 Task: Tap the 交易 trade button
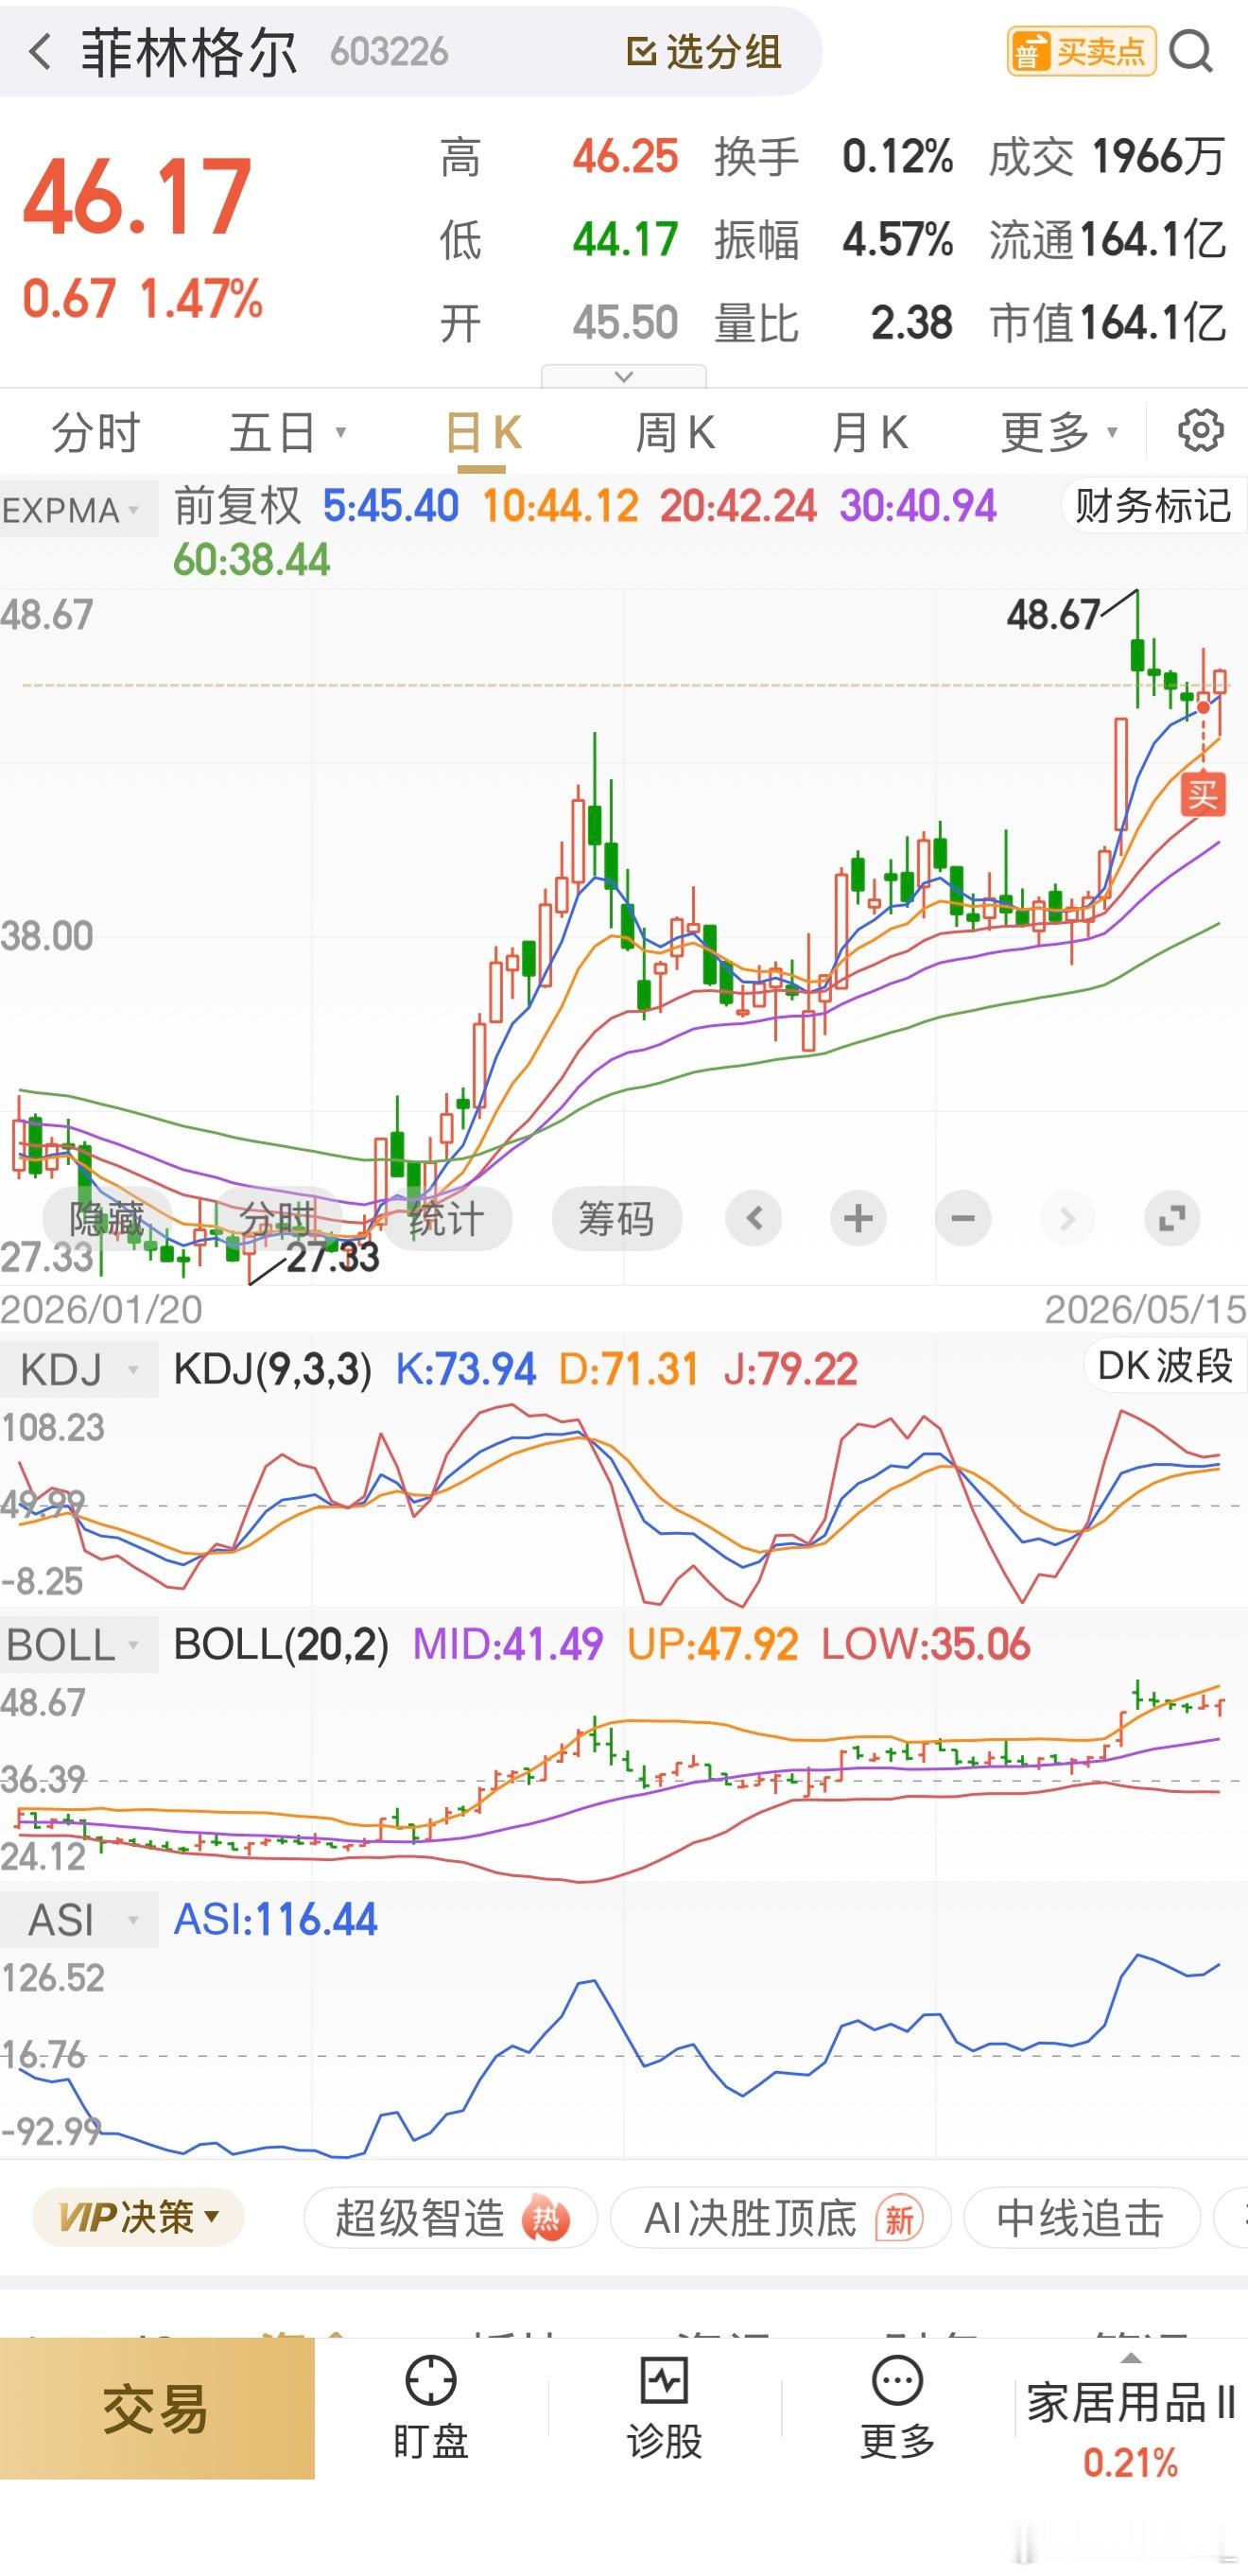(157, 2409)
